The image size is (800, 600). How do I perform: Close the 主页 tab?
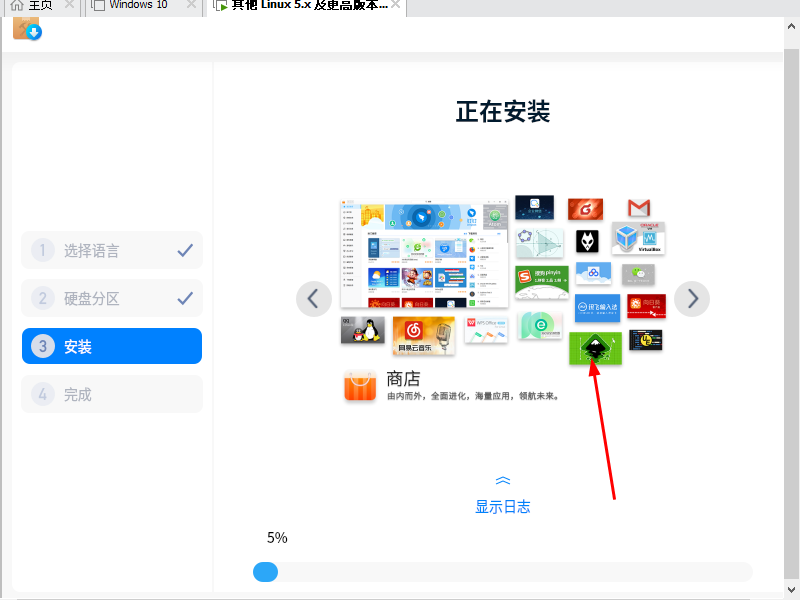pos(70,5)
